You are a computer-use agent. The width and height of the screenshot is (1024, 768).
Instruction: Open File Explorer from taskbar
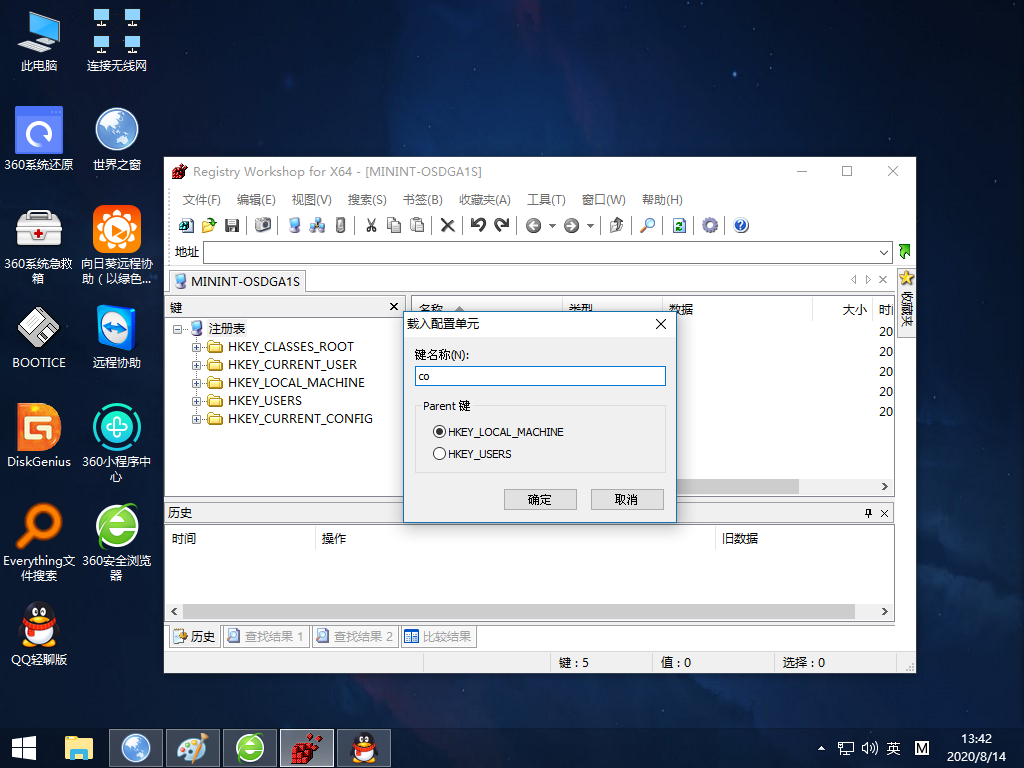pyautogui.click(x=79, y=748)
